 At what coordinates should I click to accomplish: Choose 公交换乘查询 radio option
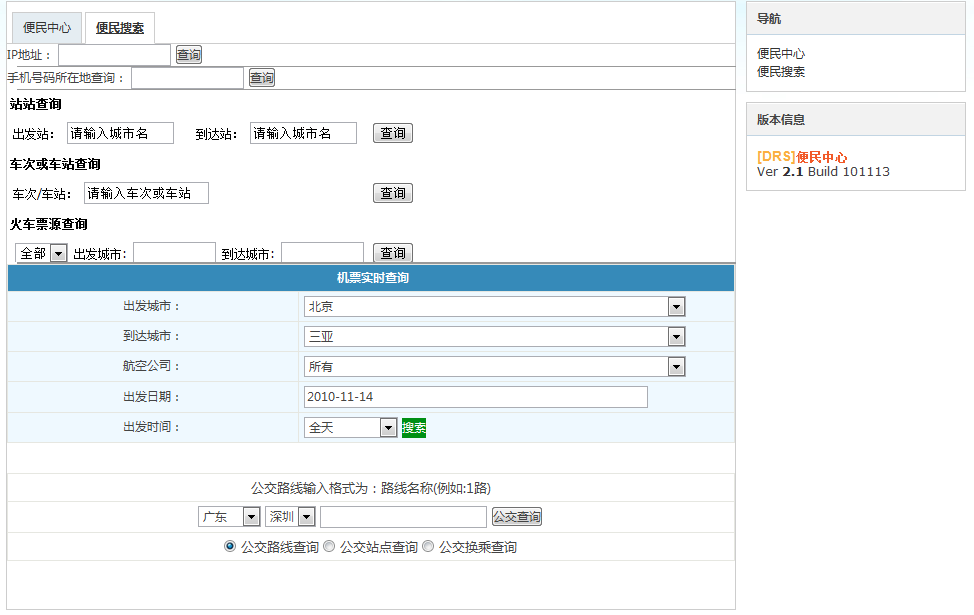tap(428, 547)
